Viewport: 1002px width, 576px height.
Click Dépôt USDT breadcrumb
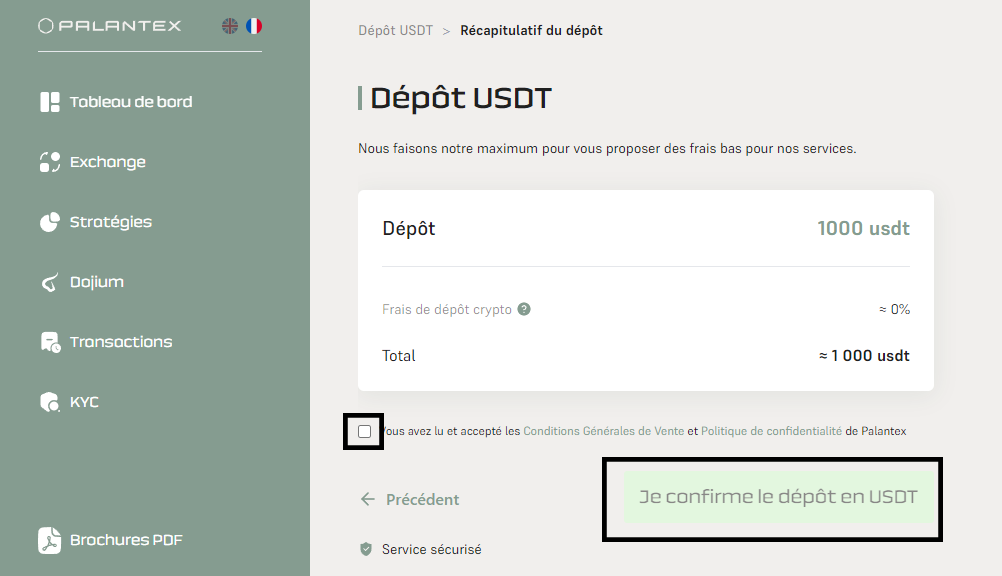pyautogui.click(x=396, y=31)
